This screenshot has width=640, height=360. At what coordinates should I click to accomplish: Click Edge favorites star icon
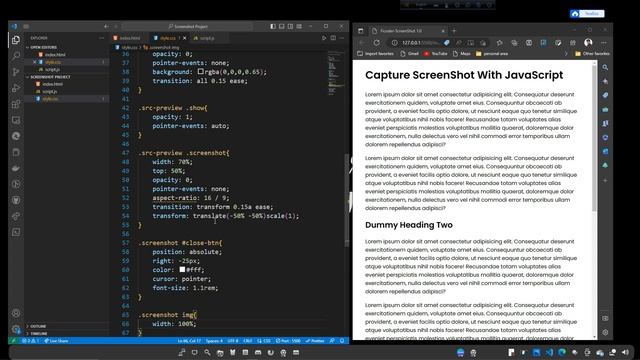[500, 42]
